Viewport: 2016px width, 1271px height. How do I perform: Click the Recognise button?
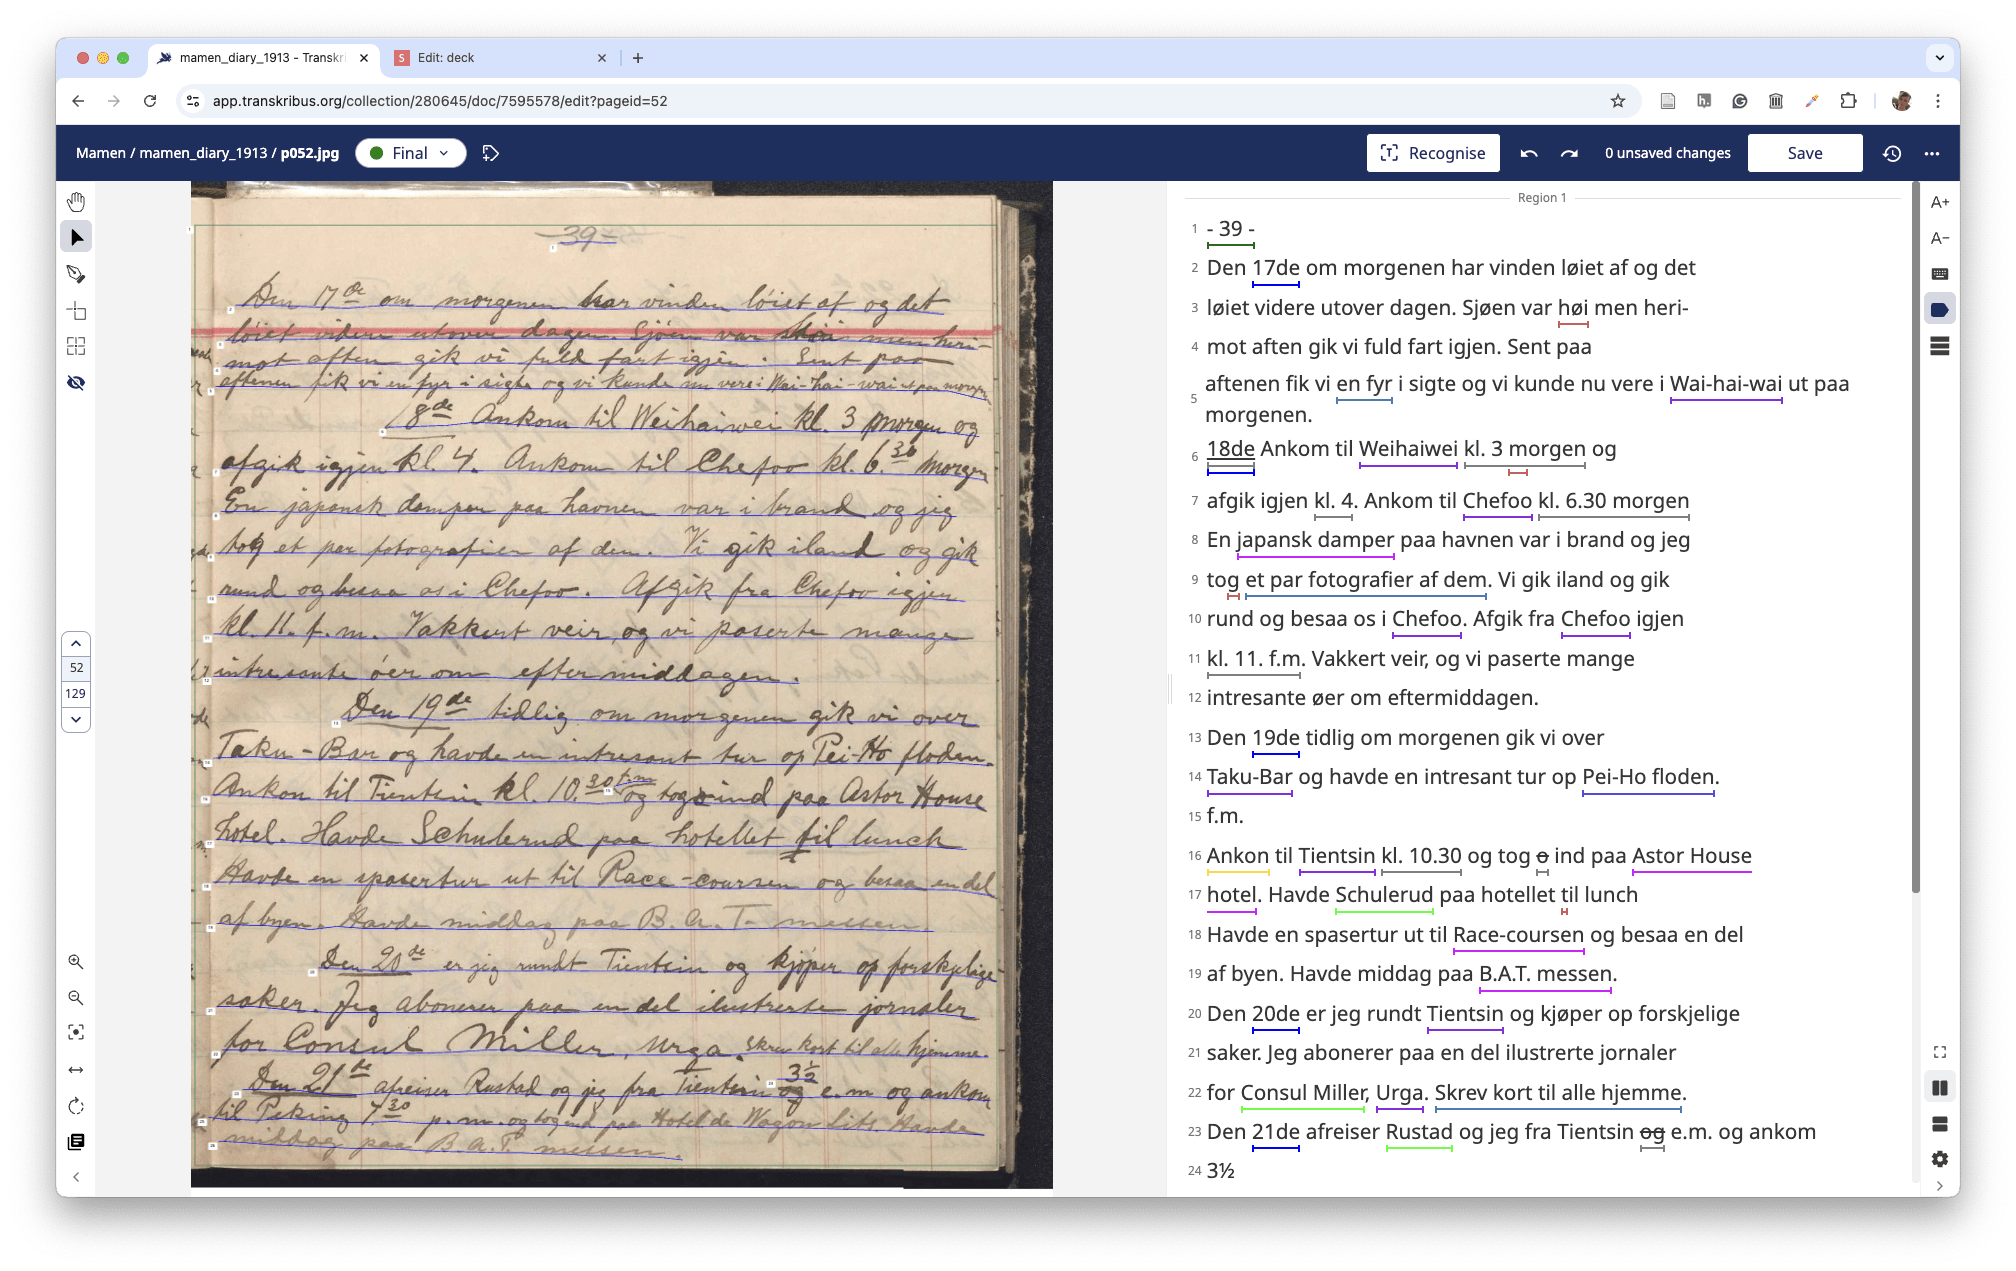[x=1433, y=153]
